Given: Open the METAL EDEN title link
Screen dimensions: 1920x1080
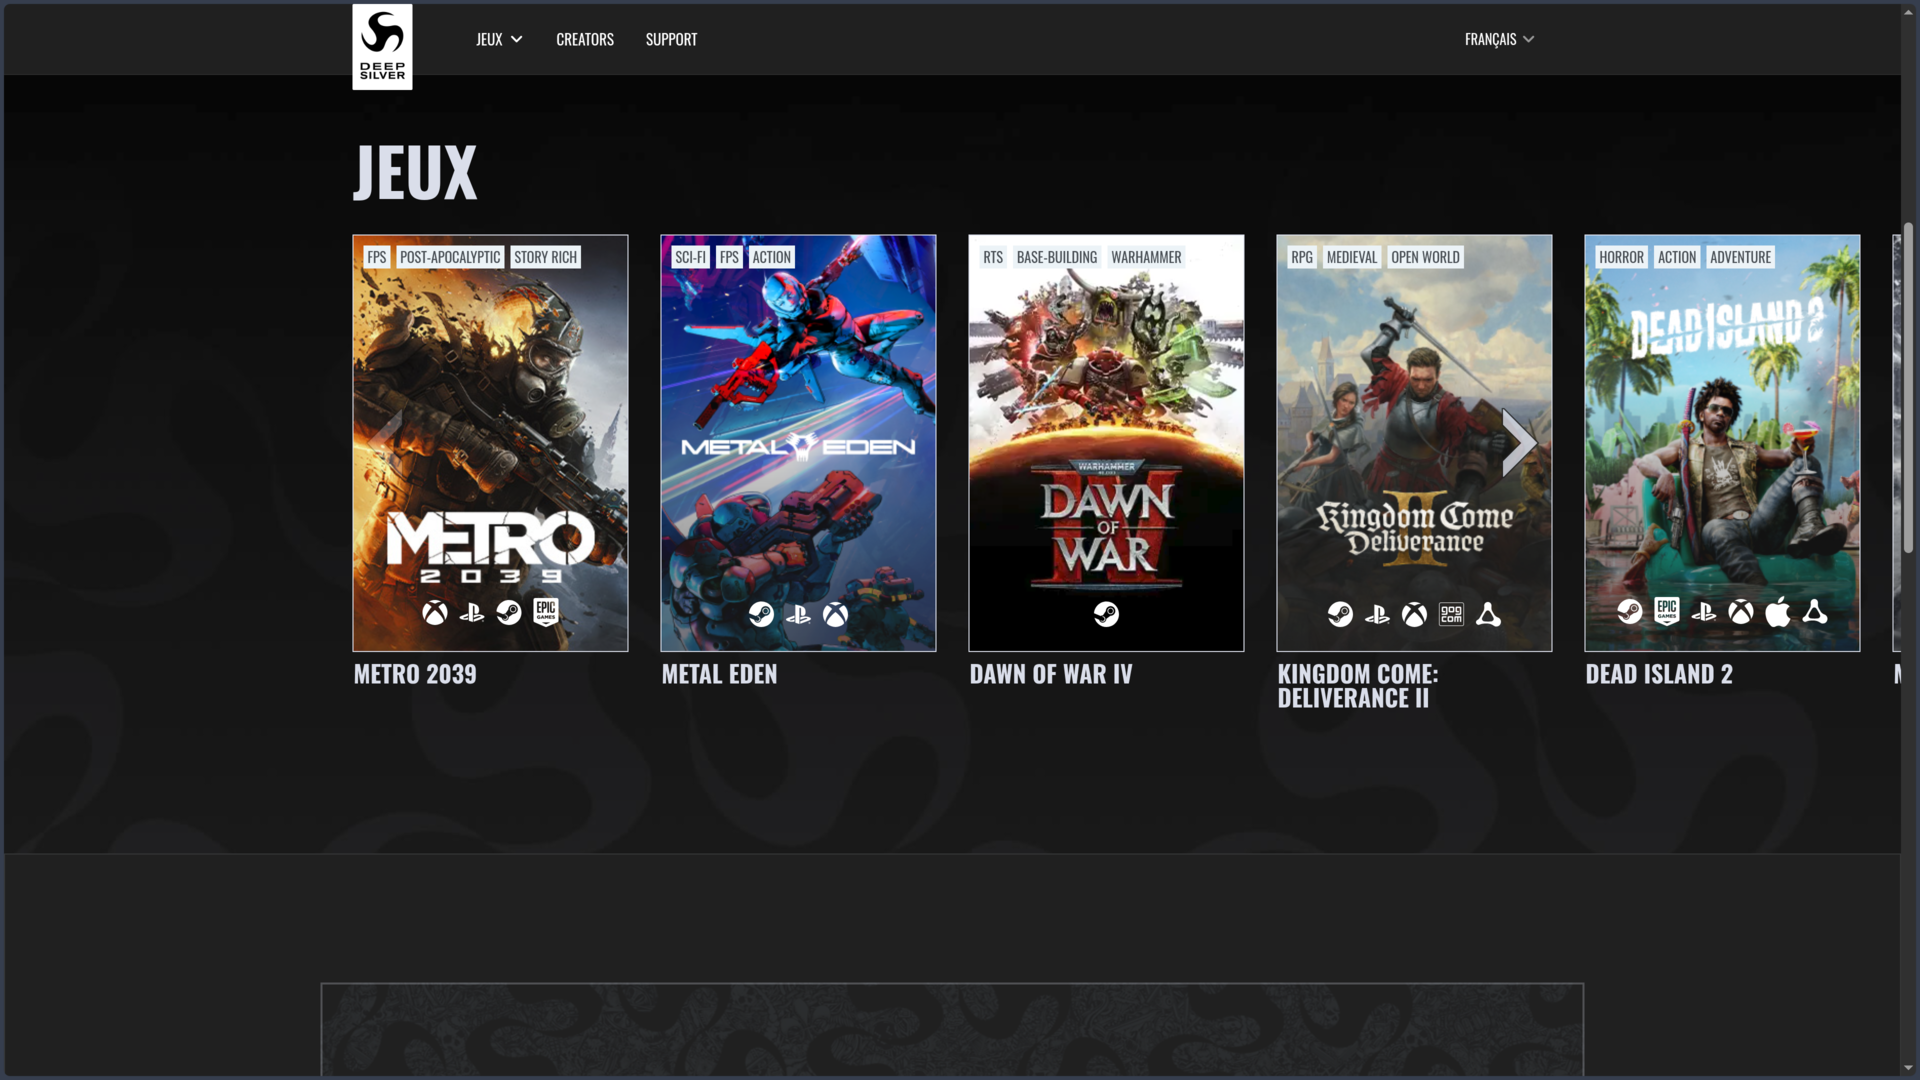Looking at the screenshot, I should click(x=719, y=674).
